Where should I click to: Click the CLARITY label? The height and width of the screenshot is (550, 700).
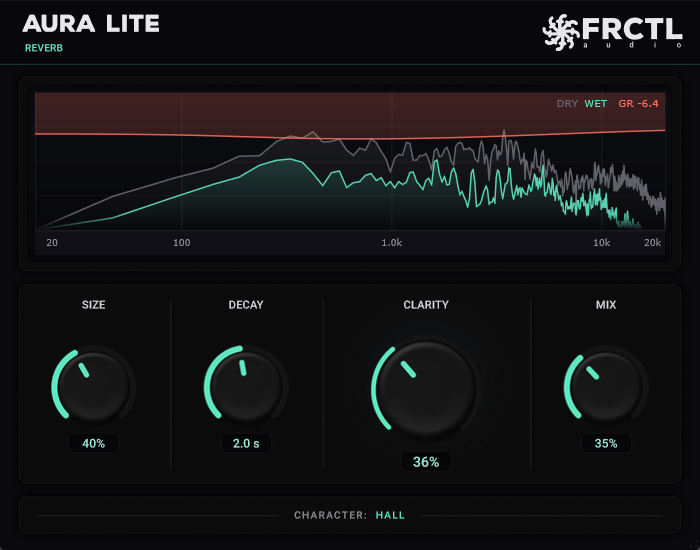coord(426,304)
